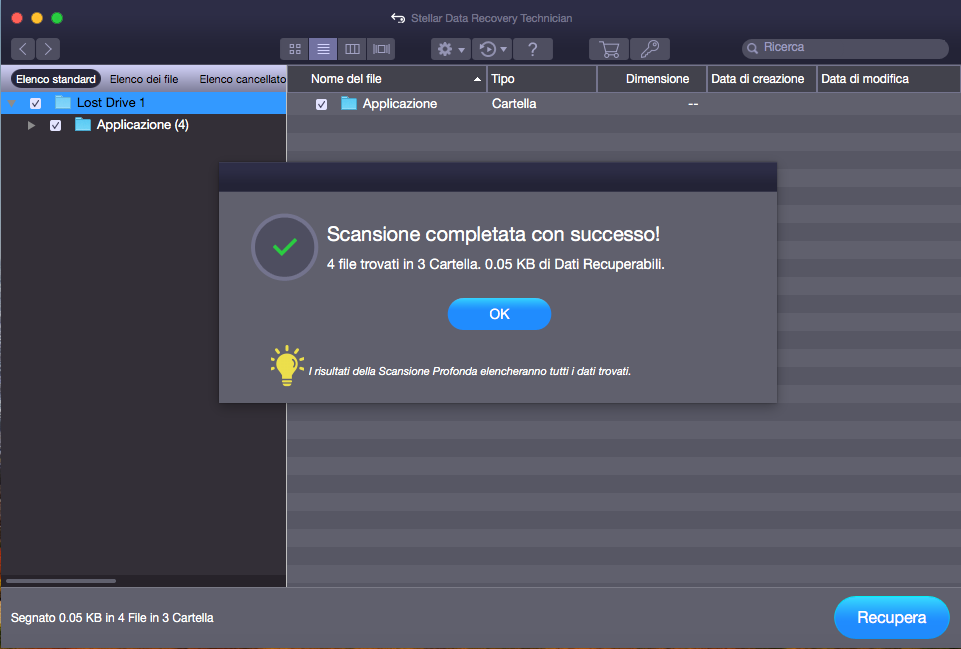Click the shopping cart buy icon

(608, 48)
